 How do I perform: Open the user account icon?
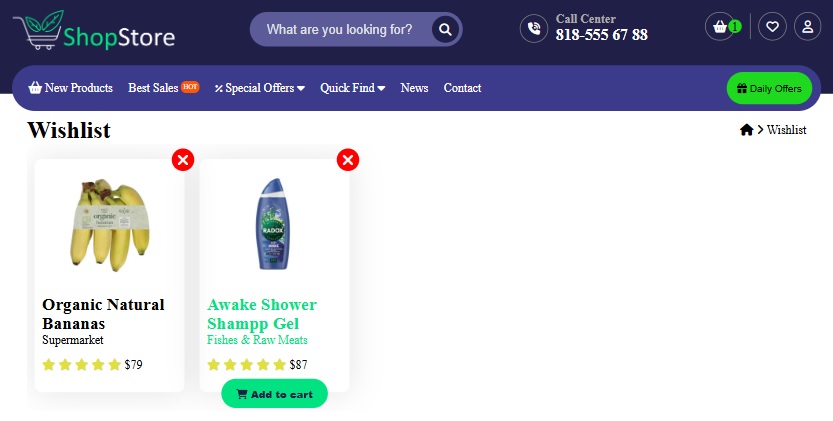(x=807, y=27)
